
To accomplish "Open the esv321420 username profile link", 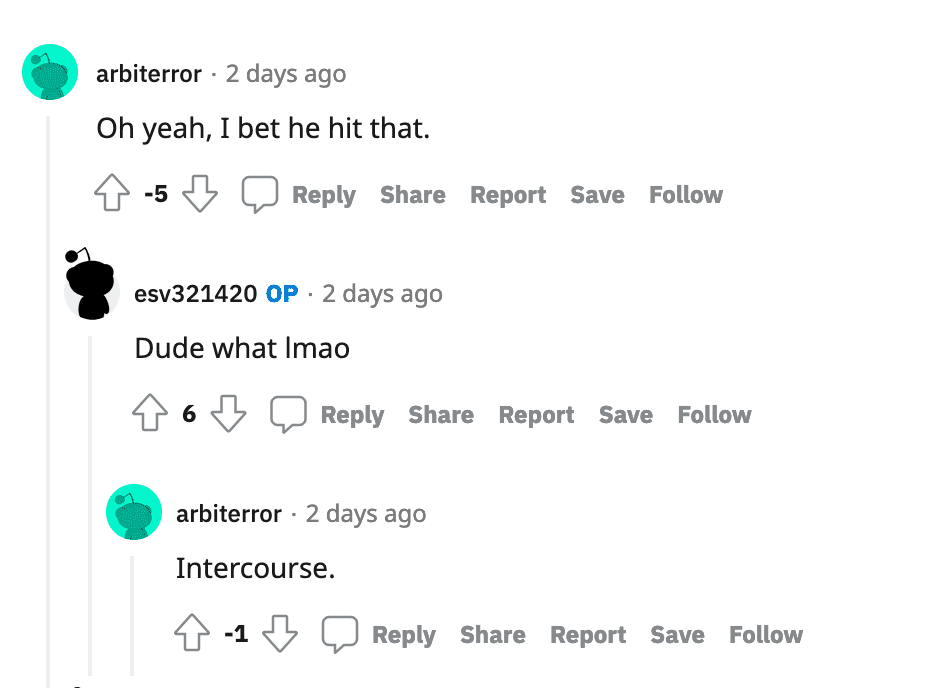I will [x=195, y=294].
